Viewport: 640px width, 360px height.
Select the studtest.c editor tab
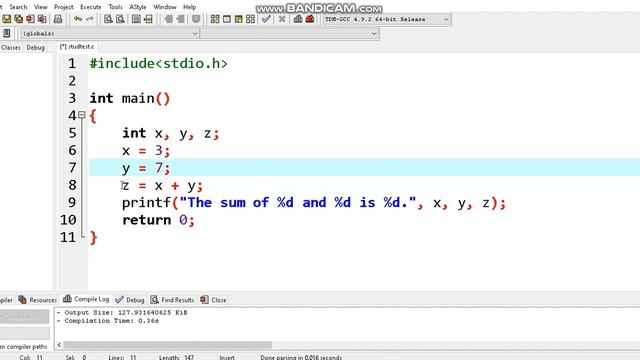click(77, 47)
